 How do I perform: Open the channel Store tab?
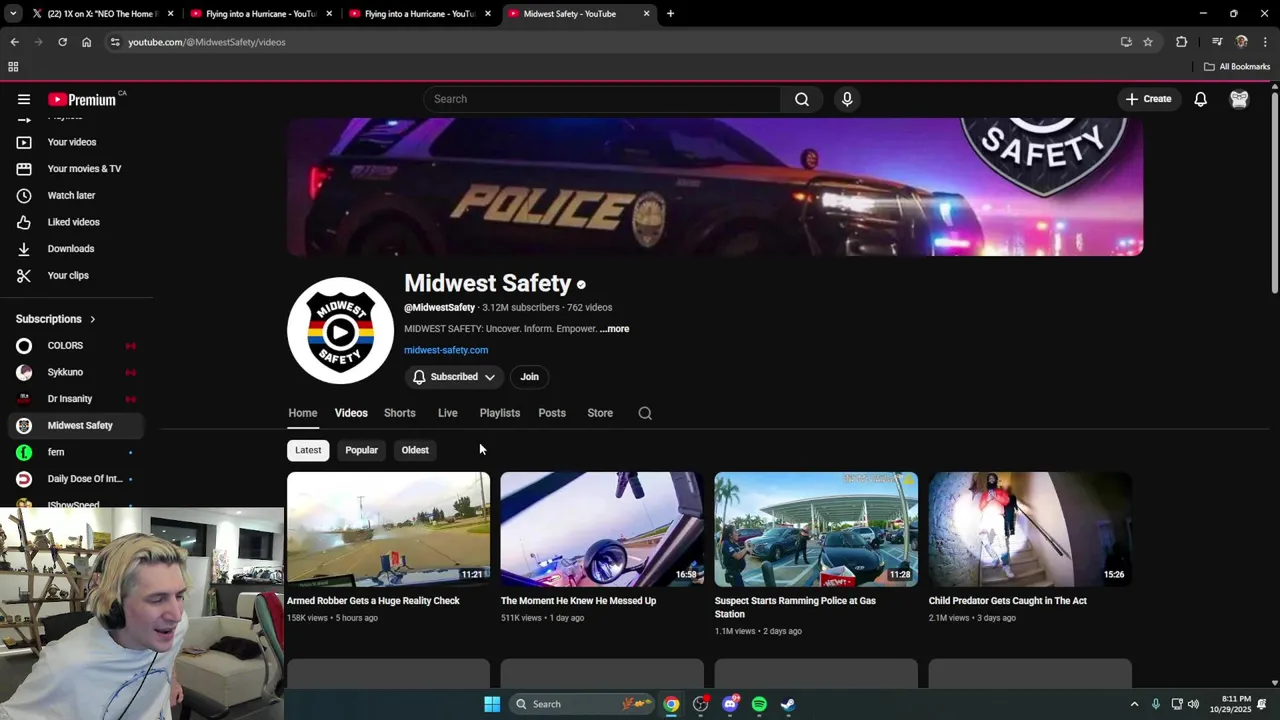click(x=600, y=413)
